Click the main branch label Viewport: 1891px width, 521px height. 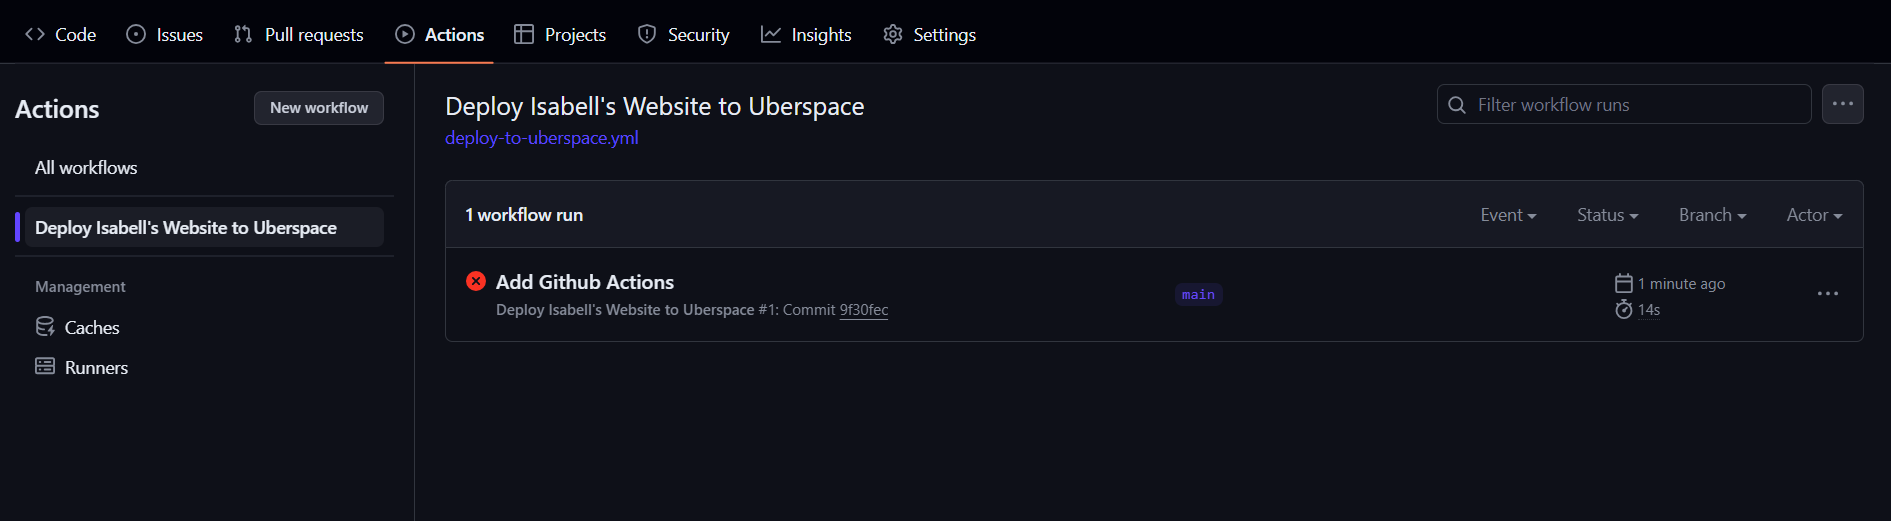pos(1198,295)
